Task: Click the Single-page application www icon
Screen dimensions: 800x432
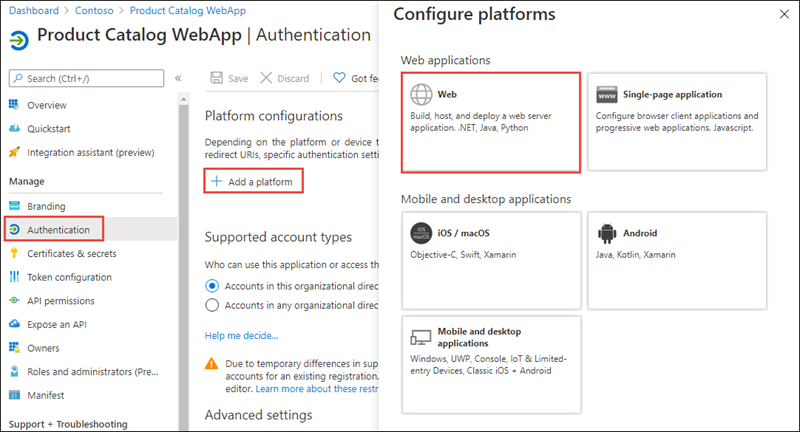Action: (x=607, y=94)
